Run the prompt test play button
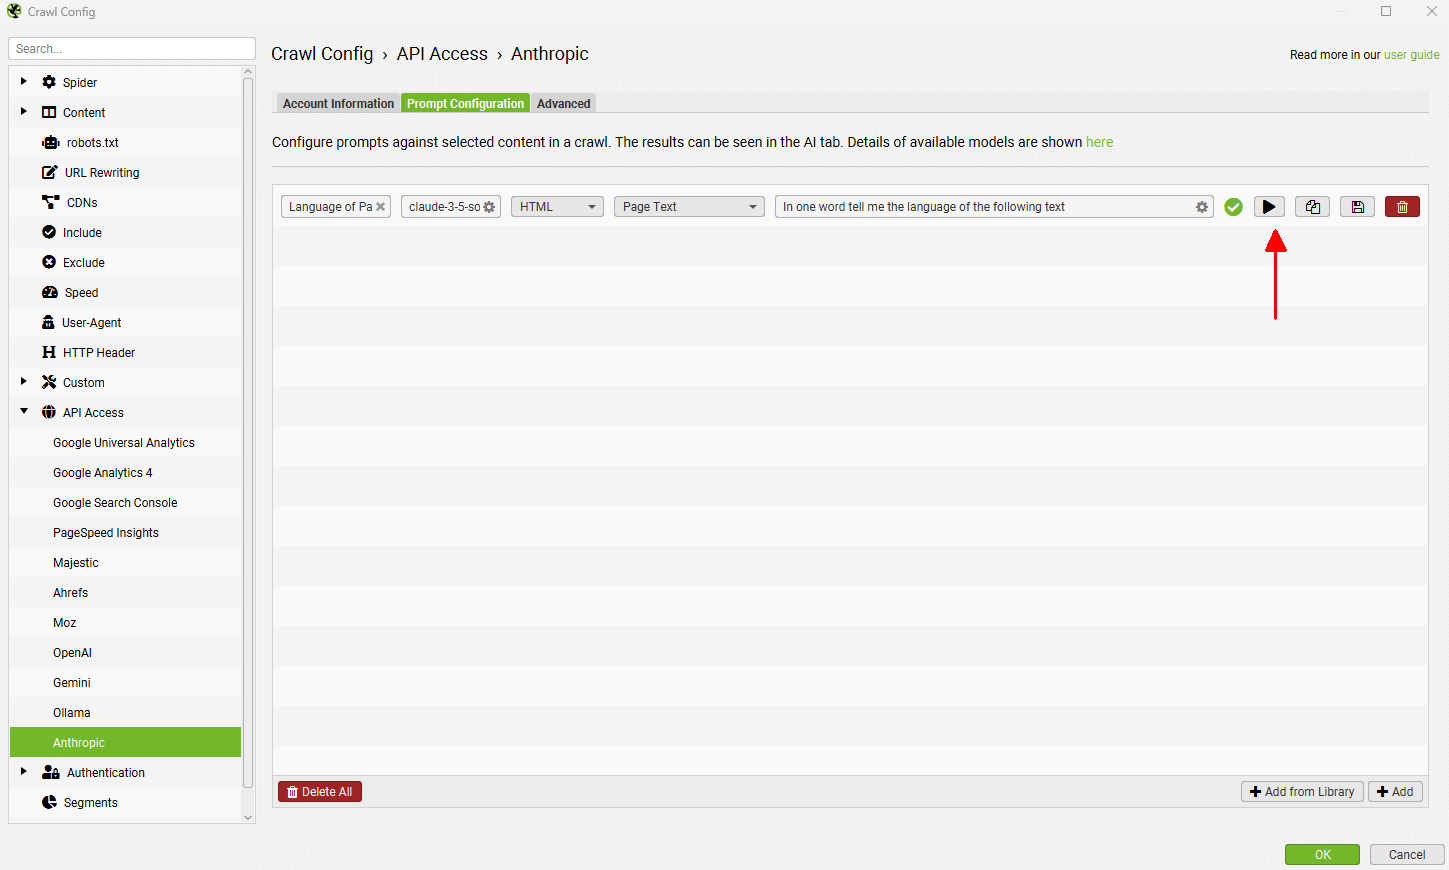 (1269, 207)
